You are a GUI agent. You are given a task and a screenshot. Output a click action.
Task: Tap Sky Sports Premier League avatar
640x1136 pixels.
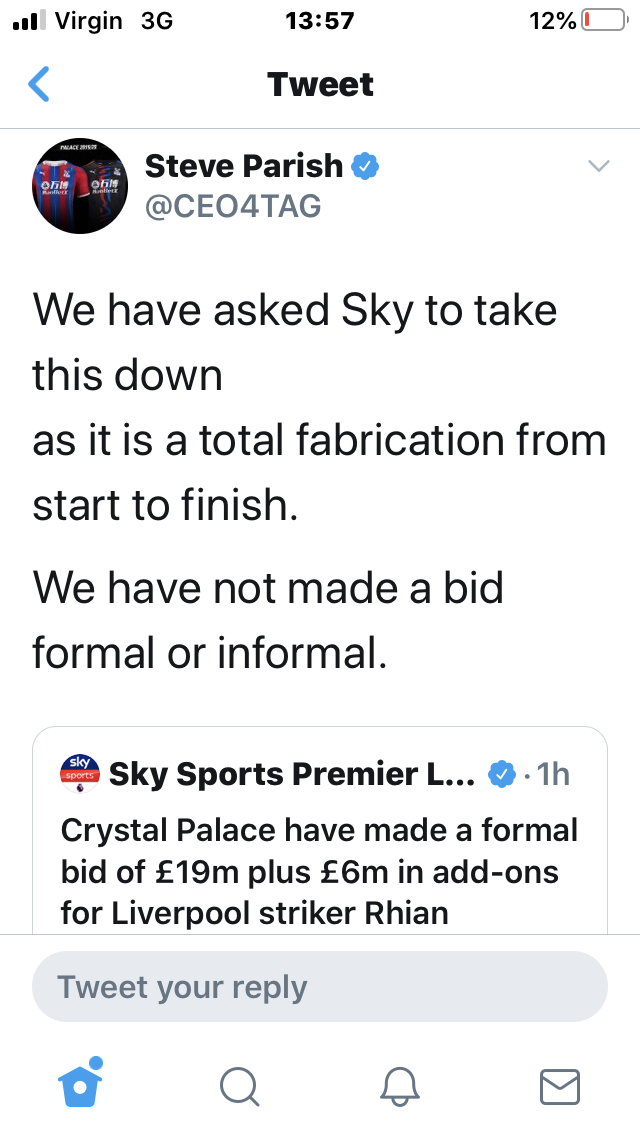(x=80, y=773)
